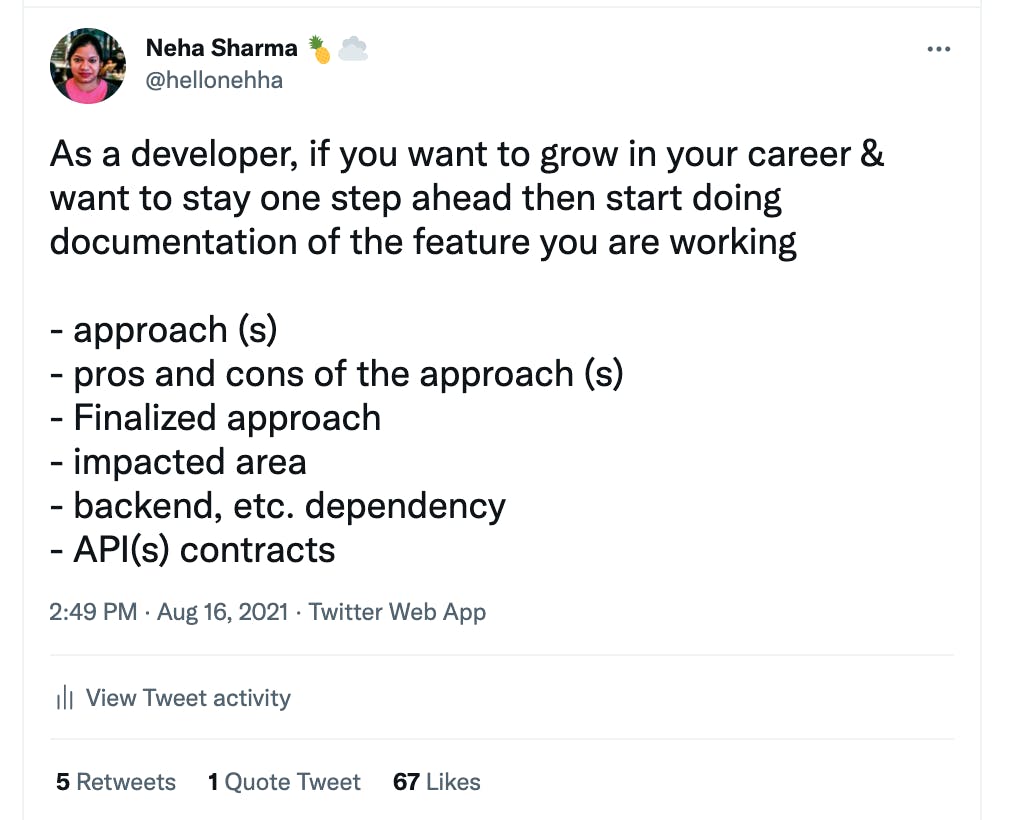The width and height of the screenshot is (1028, 820).
Task: Click the "impacted area" bullet line
Action: [178, 461]
